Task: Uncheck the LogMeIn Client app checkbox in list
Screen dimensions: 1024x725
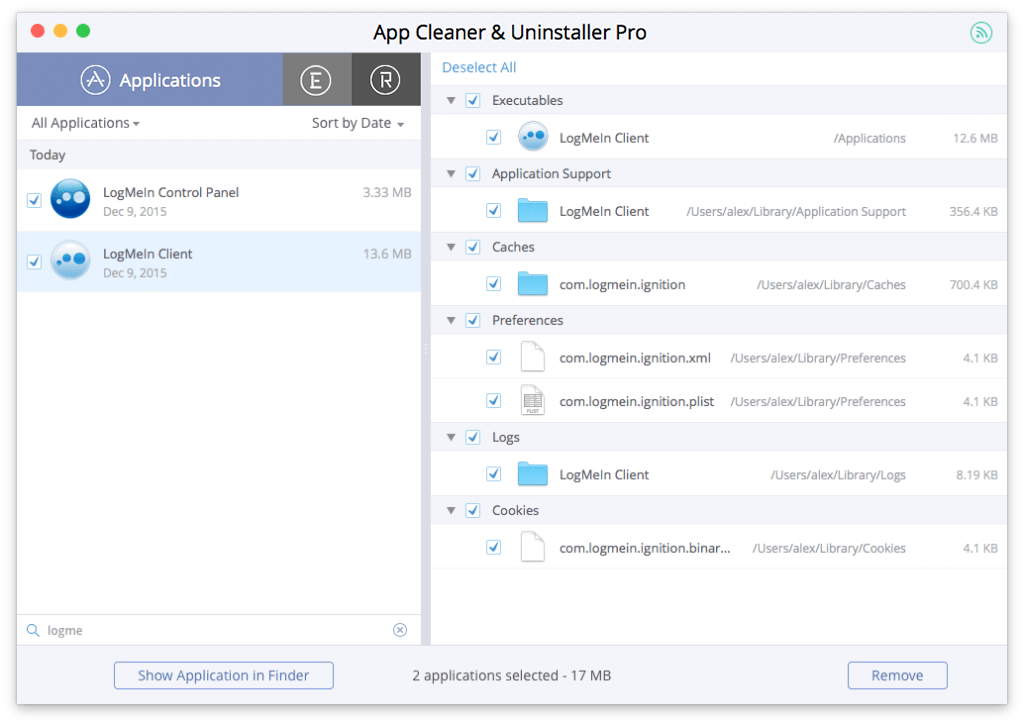Action: tap(35, 261)
